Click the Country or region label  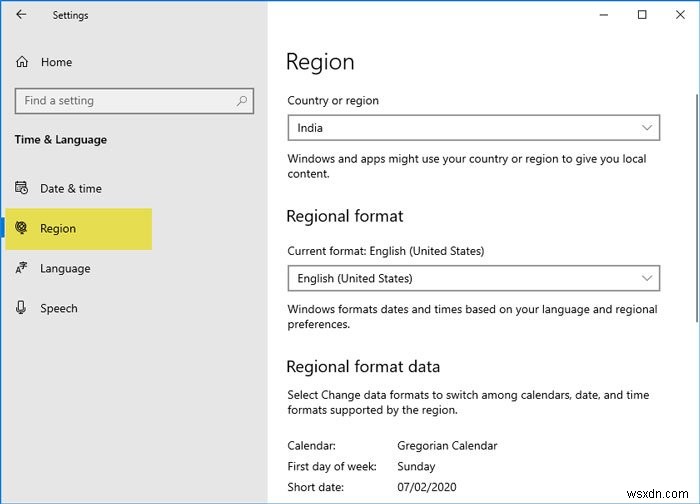click(x=333, y=100)
